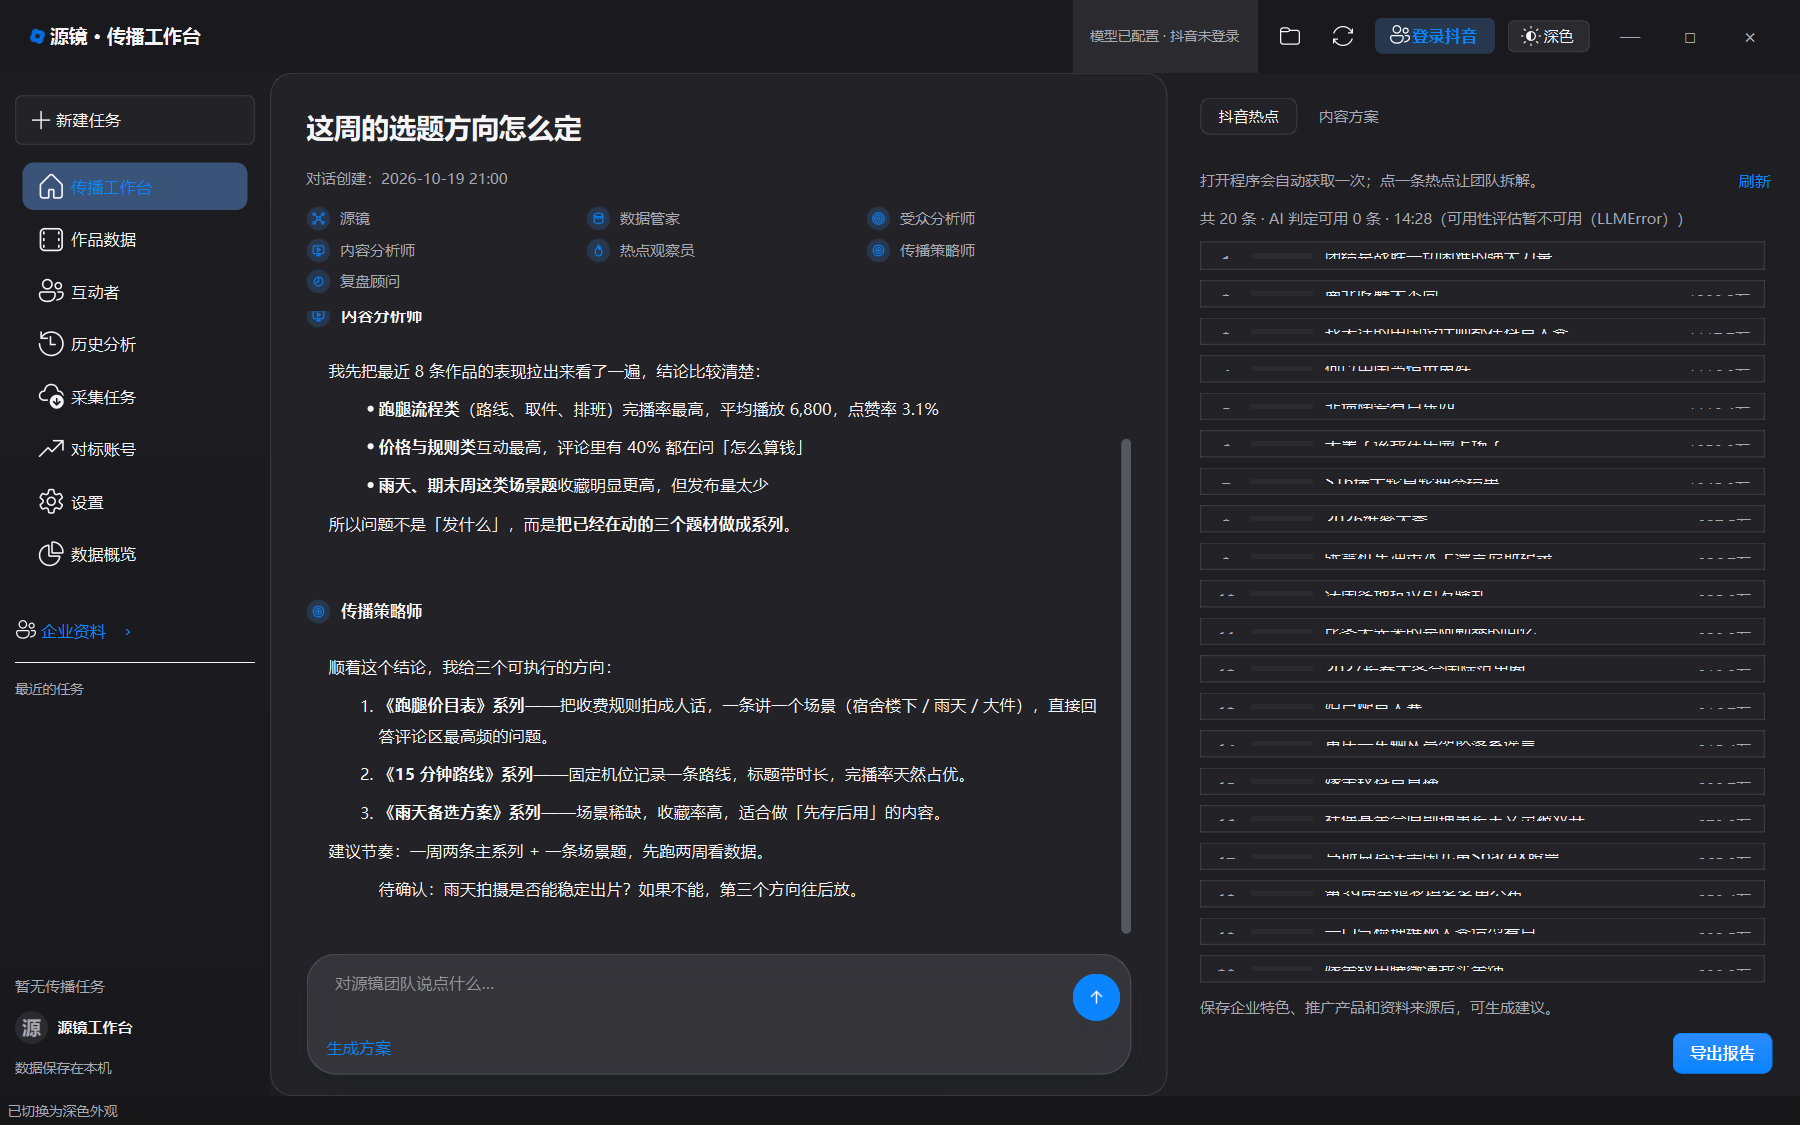
Task: Click the 受众分析师 agent icon
Action: pos(878,218)
